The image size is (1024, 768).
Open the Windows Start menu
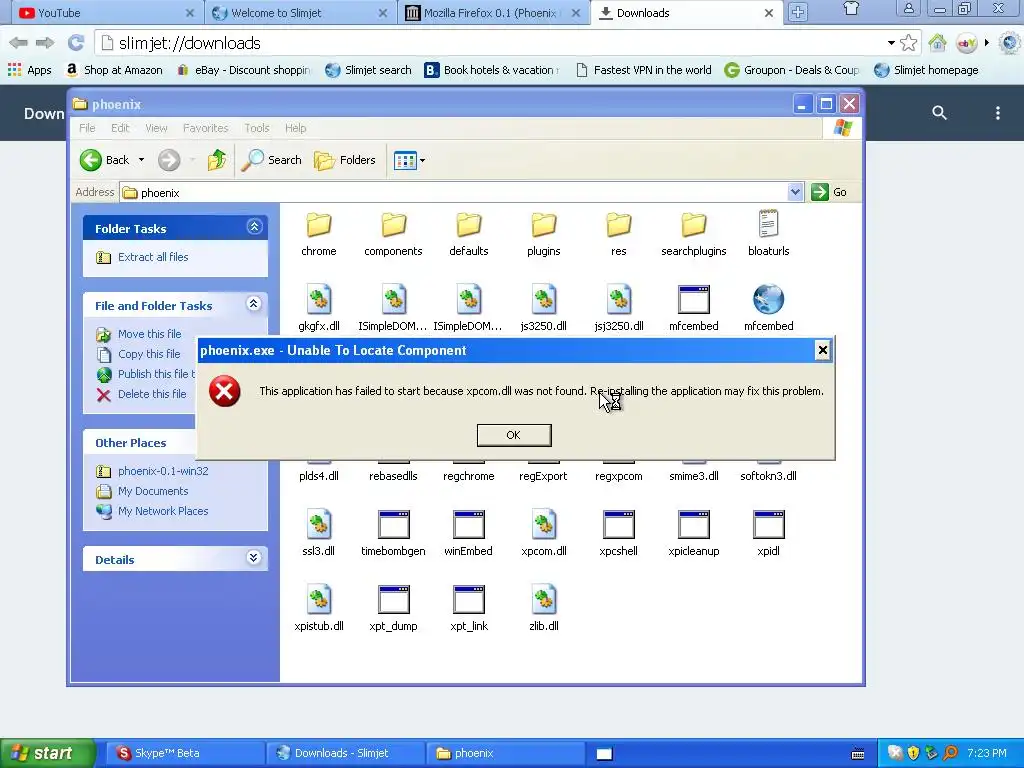(x=47, y=753)
